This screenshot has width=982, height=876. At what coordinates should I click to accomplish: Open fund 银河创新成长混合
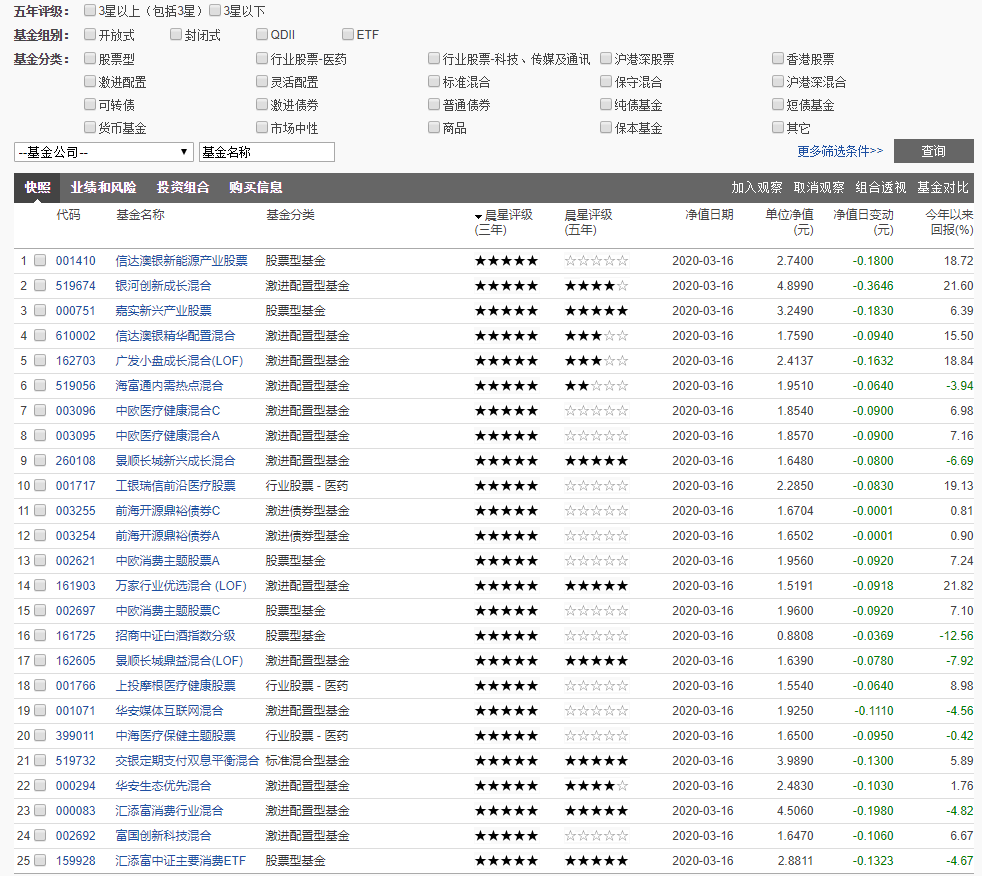click(x=163, y=286)
